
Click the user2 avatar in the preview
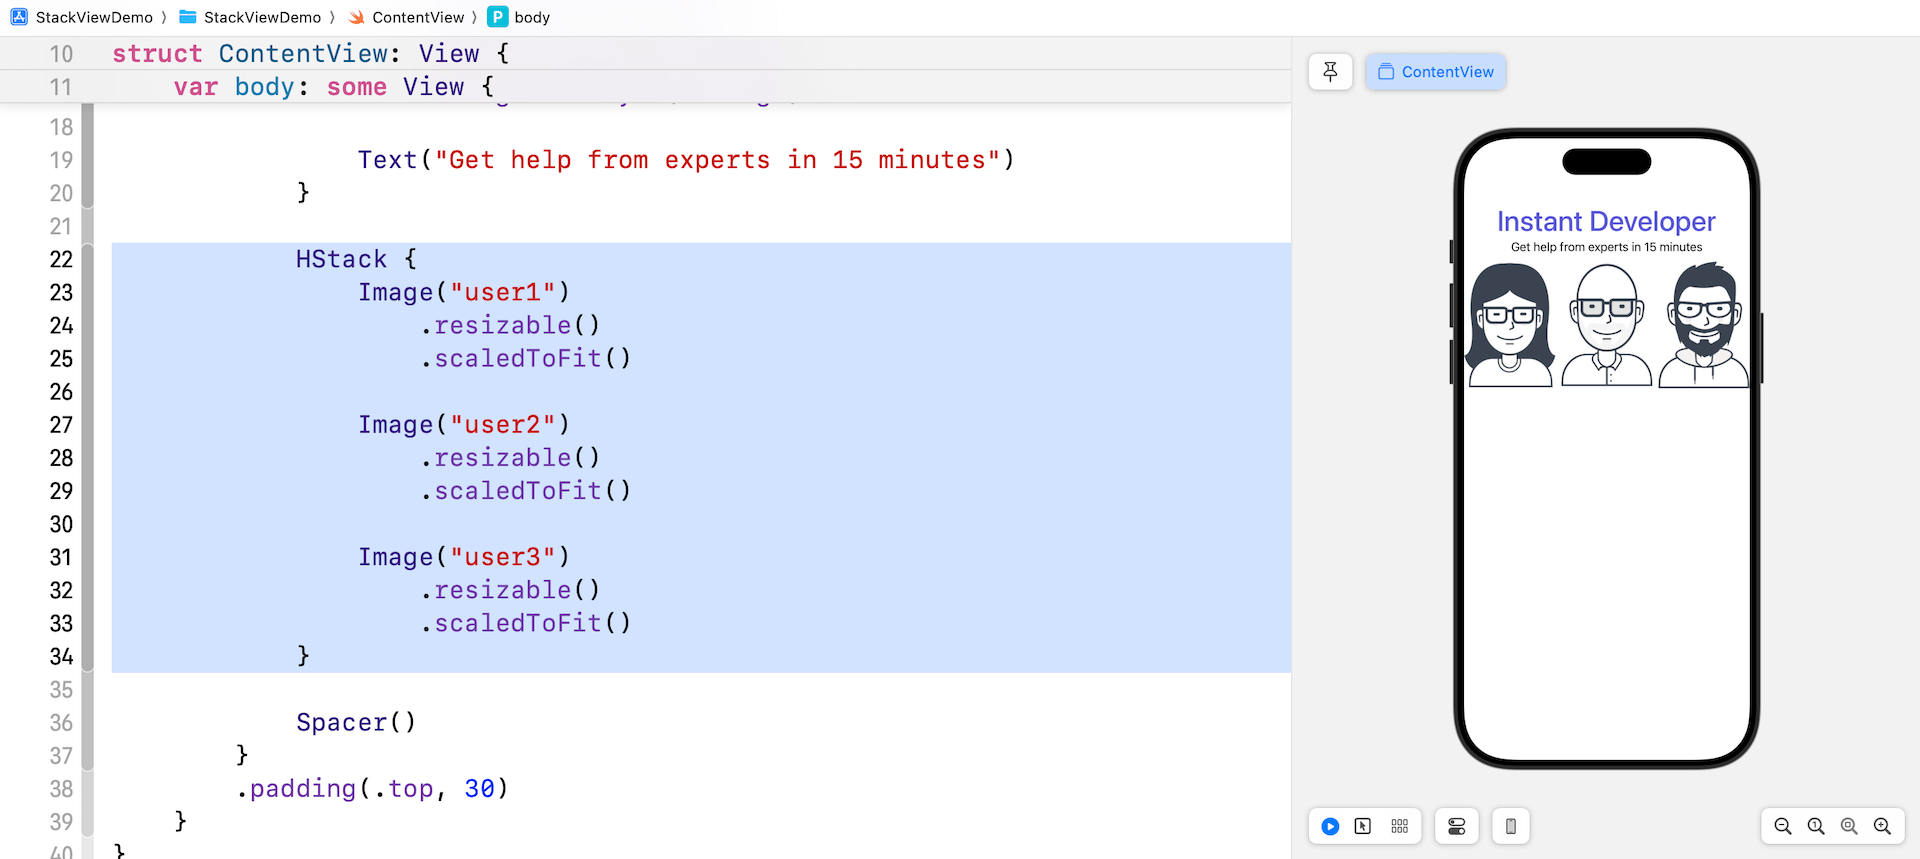(x=1606, y=325)
